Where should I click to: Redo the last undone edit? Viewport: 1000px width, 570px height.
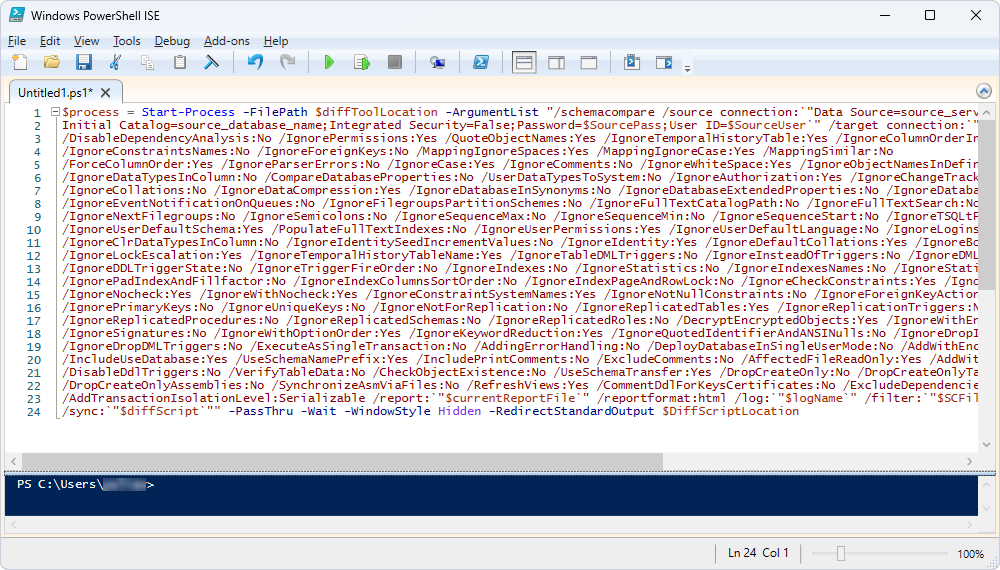[x=288, y=62]
